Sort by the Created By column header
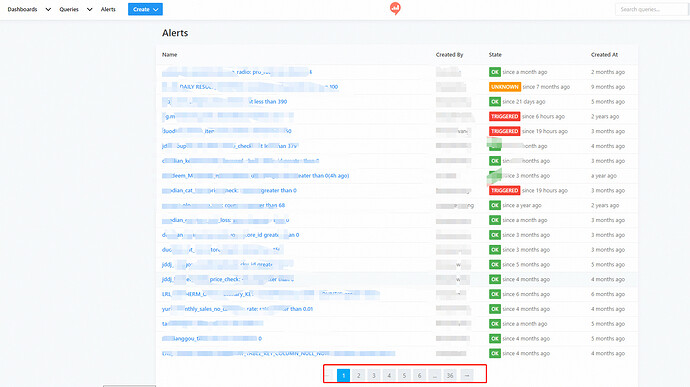Viewport: 690px width, 387px height. [x=449, y=55]
